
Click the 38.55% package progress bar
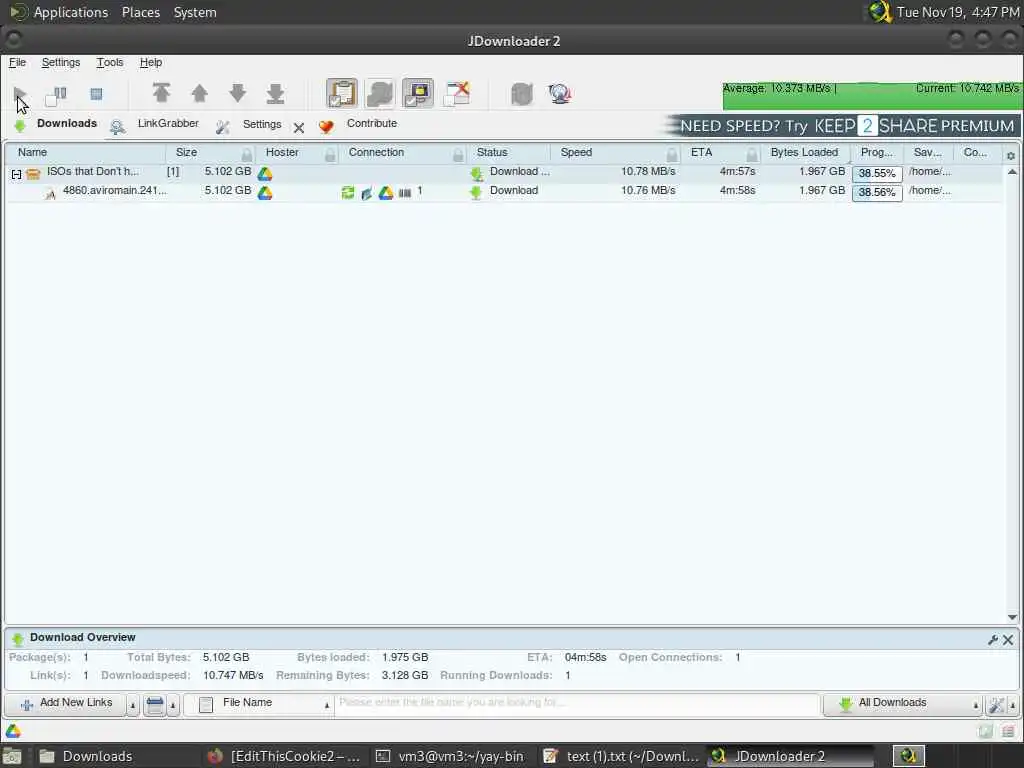pos(877,174)
